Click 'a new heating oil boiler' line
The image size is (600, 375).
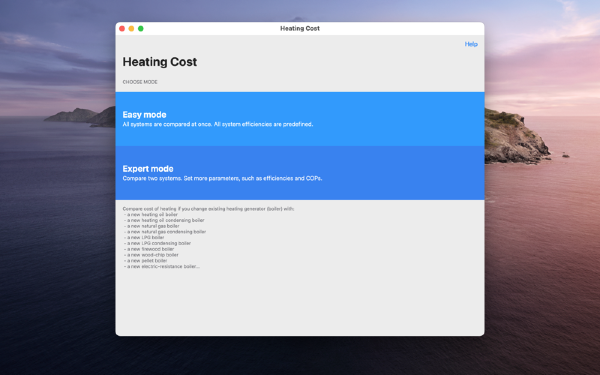(151, 215)
